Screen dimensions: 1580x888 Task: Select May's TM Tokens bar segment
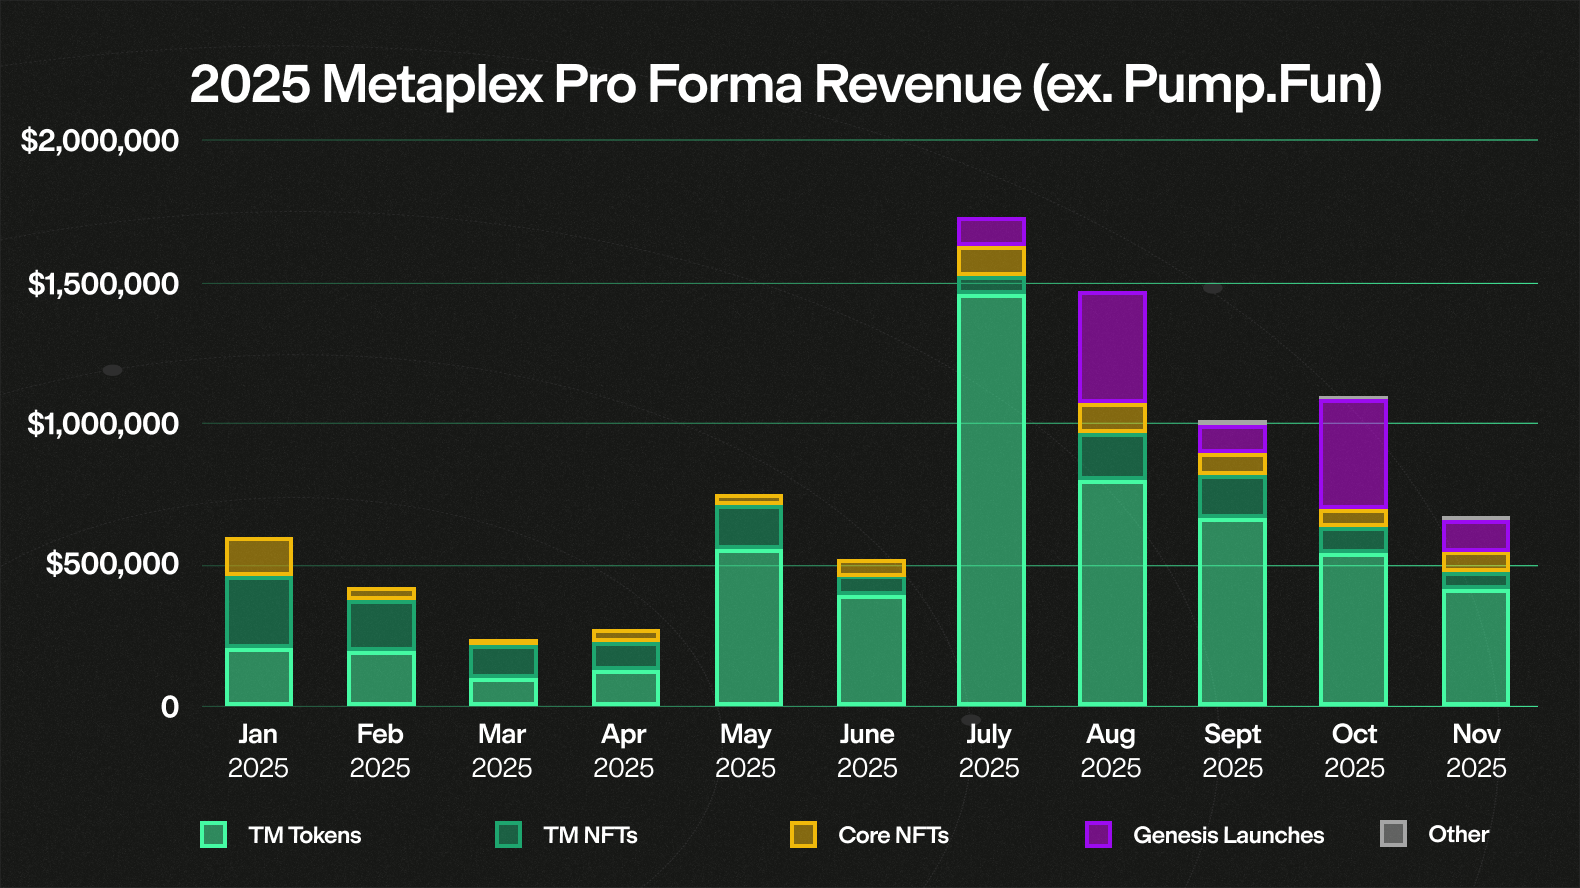pyautogui.click(x=749, y=627)
